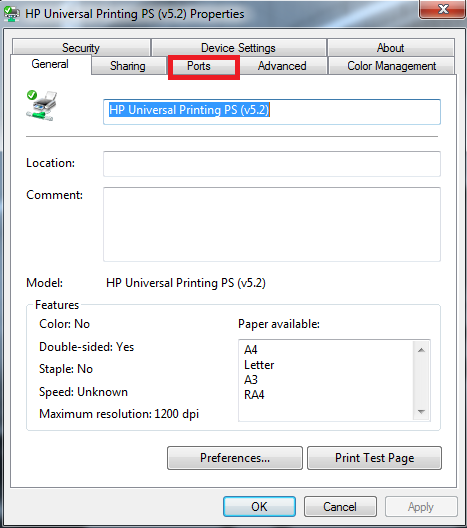This screenshot has width=467, height=528.
Task: Select A3 in paper available list
Action: [251, 380]
